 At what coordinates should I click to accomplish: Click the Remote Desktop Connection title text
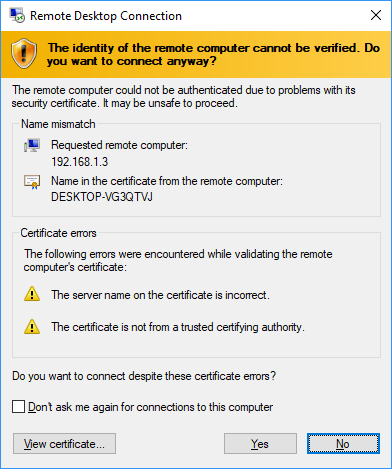[106, 16]
